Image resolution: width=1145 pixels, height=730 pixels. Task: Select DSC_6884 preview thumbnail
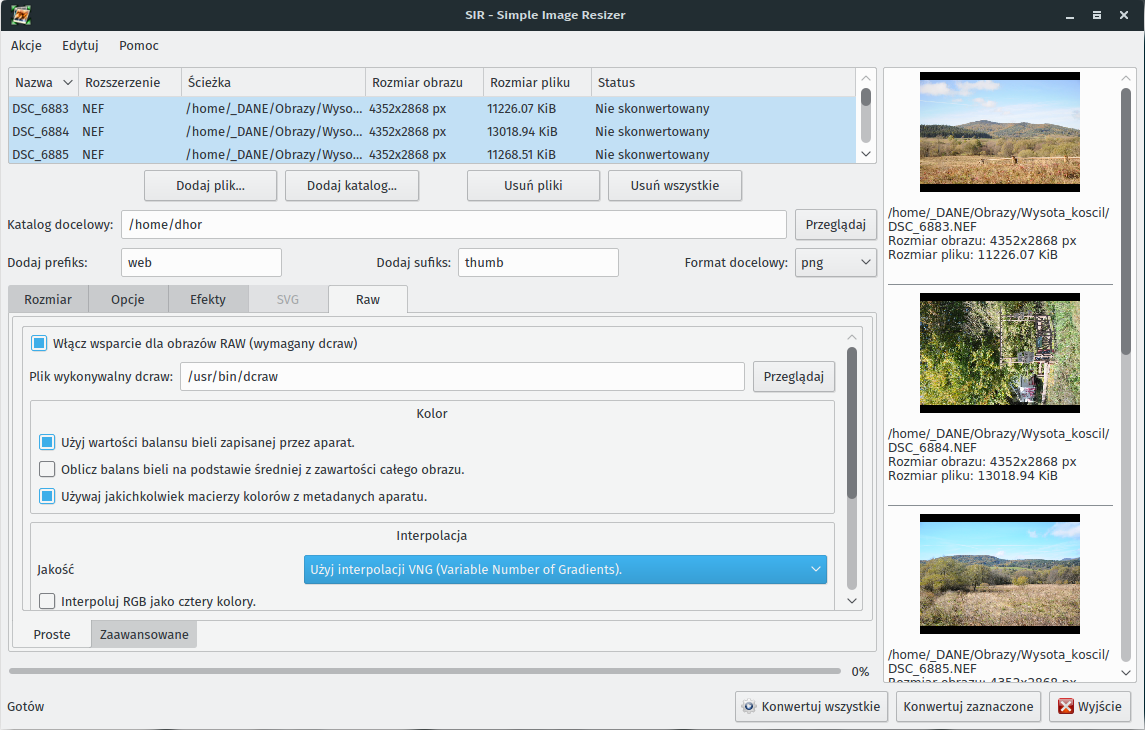(1000, 353)
